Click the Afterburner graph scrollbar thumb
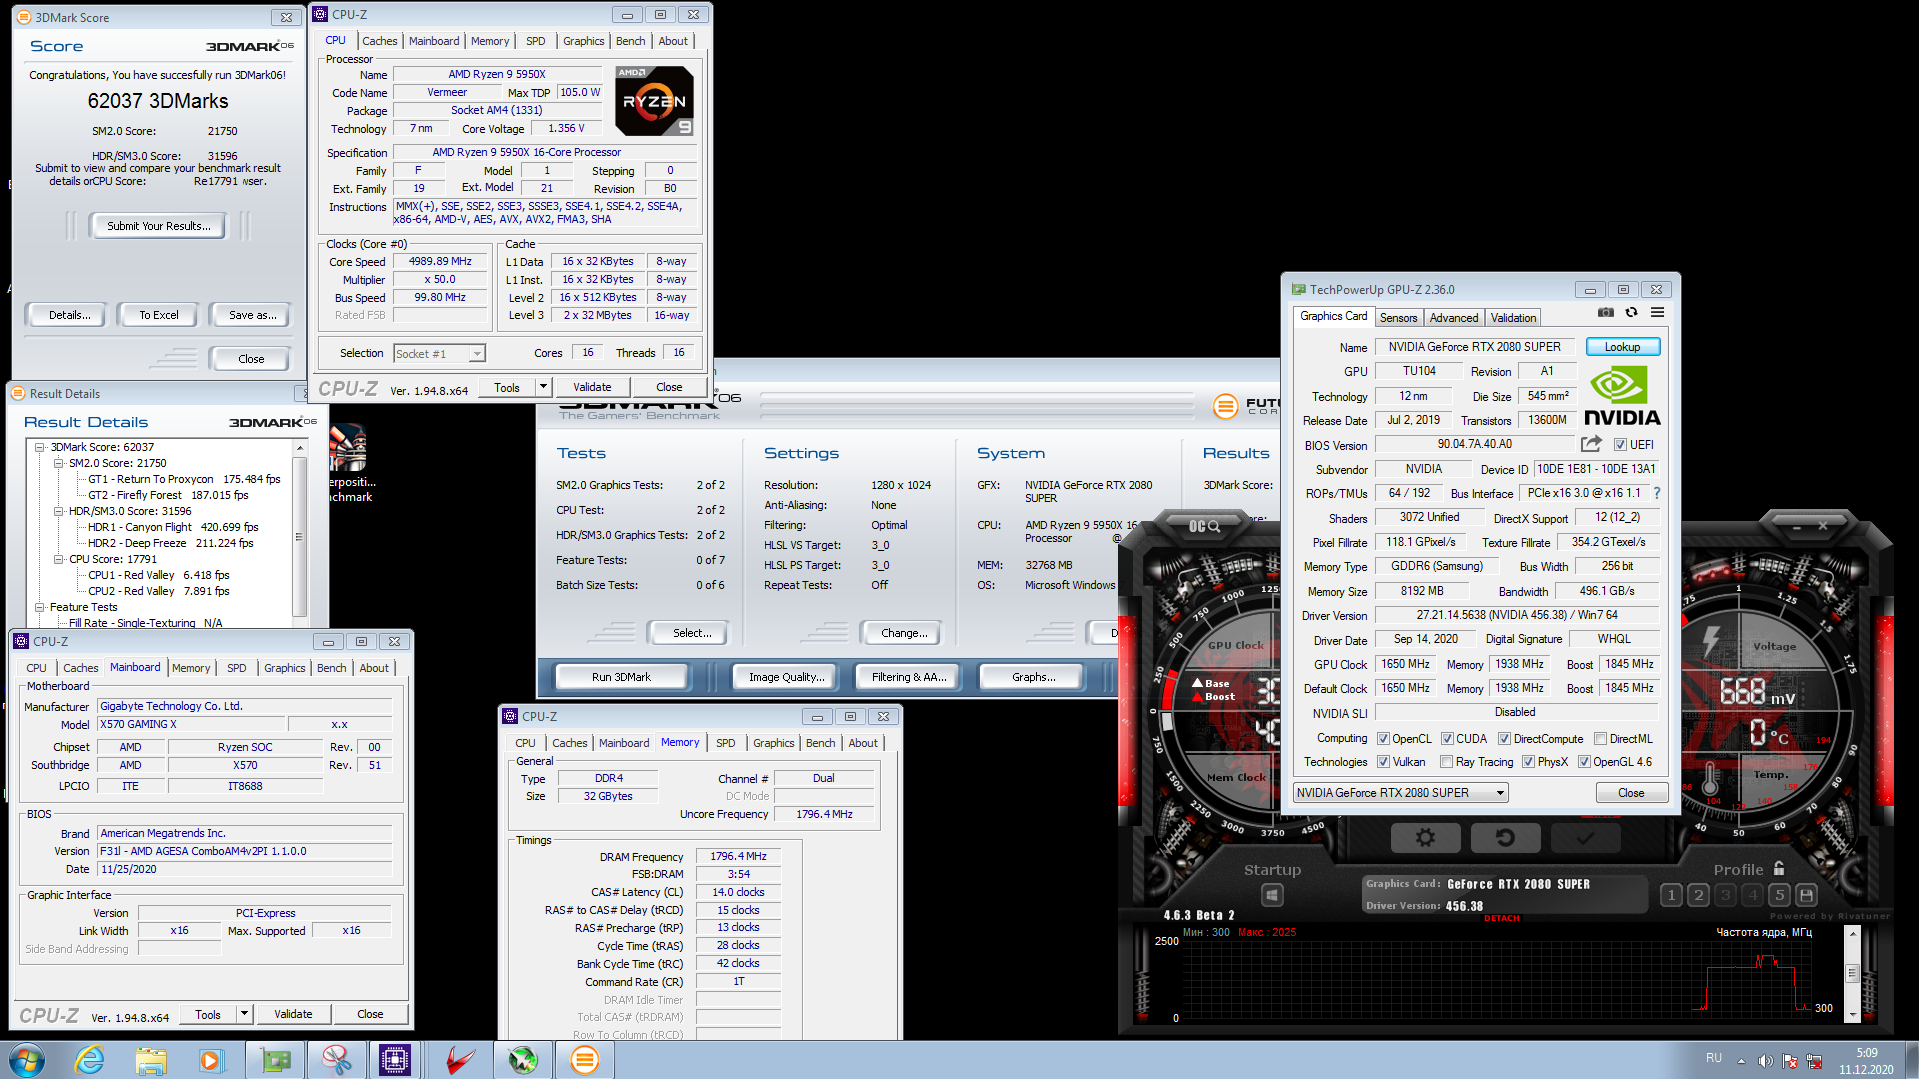This screenshot has height=1079, width=1919. pos(1851,972)
